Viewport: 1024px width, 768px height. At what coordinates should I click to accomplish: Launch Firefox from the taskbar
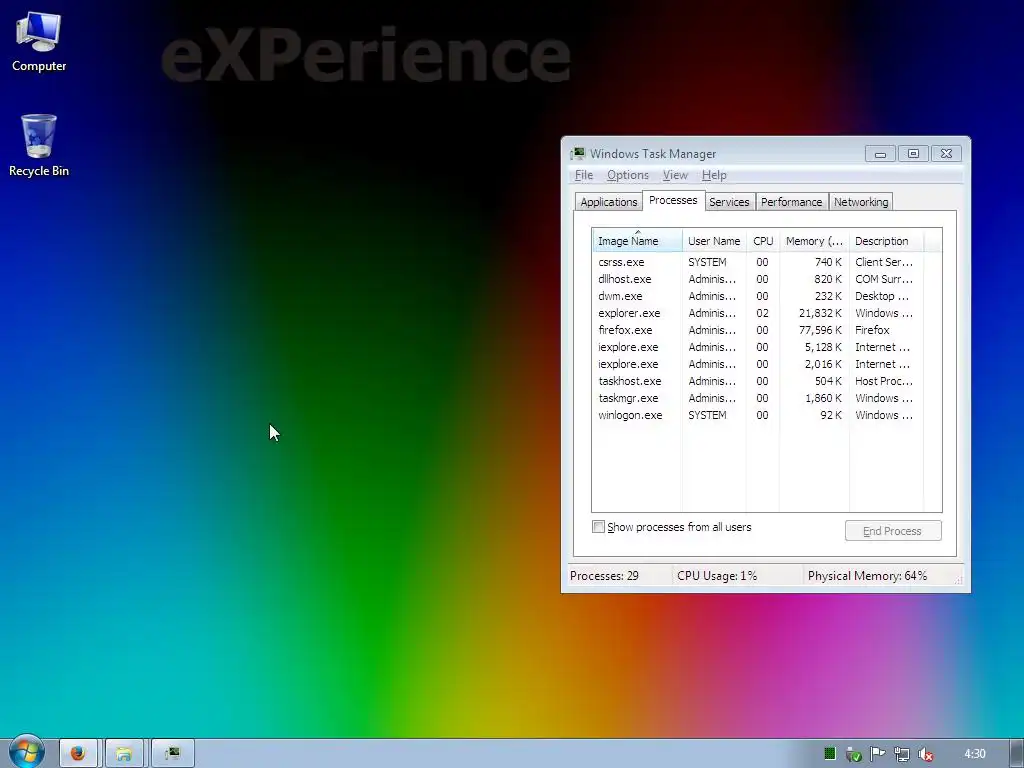[x=78, y=754]
